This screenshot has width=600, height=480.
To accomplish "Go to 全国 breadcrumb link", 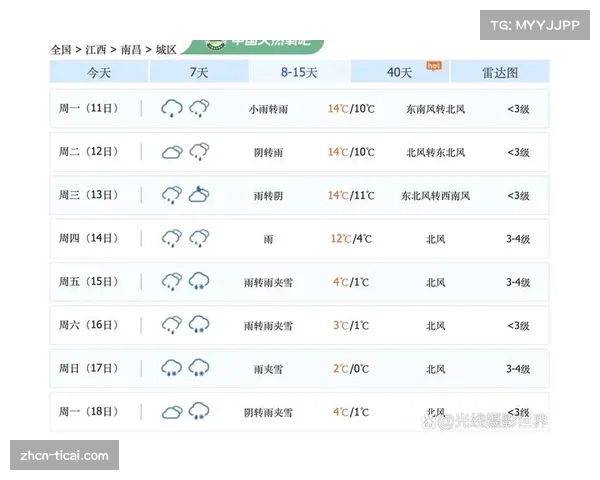I will click(61, 50).
